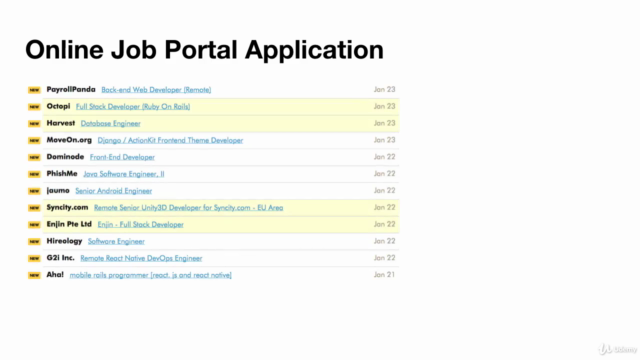Select the Harvest company name
Screen dimensions: 640x360
(x=61, y=123)
